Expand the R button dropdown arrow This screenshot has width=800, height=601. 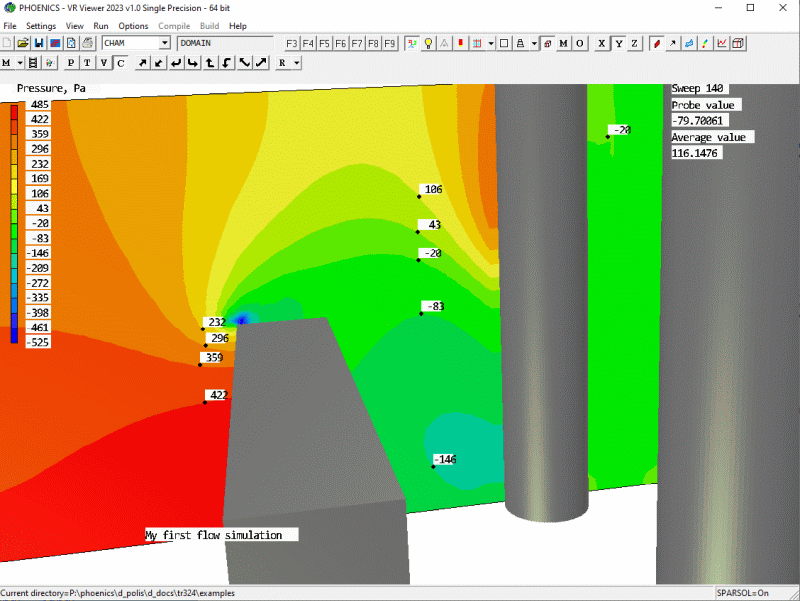click(297, 63)
